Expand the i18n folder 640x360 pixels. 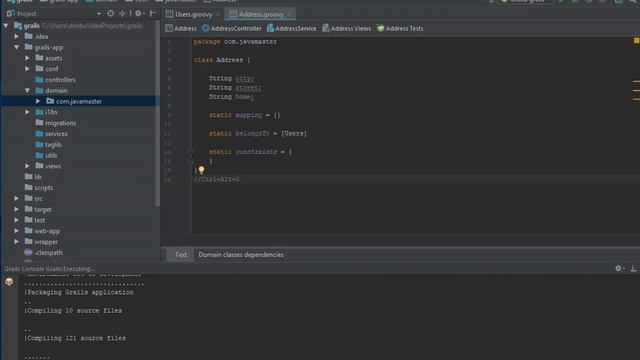(27, 112)
